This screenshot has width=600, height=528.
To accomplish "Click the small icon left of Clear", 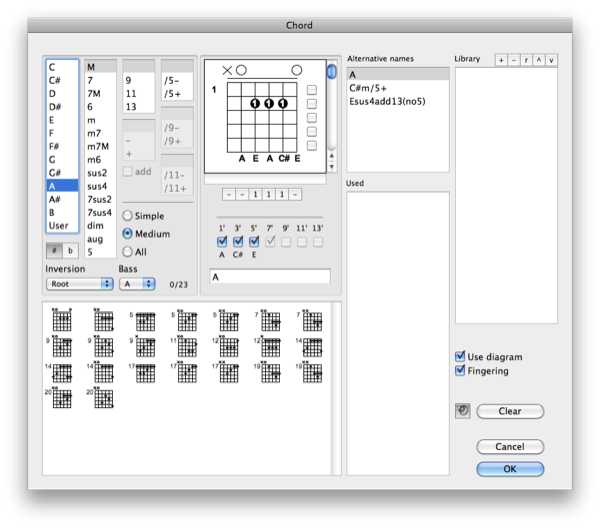I will point(461,411).
